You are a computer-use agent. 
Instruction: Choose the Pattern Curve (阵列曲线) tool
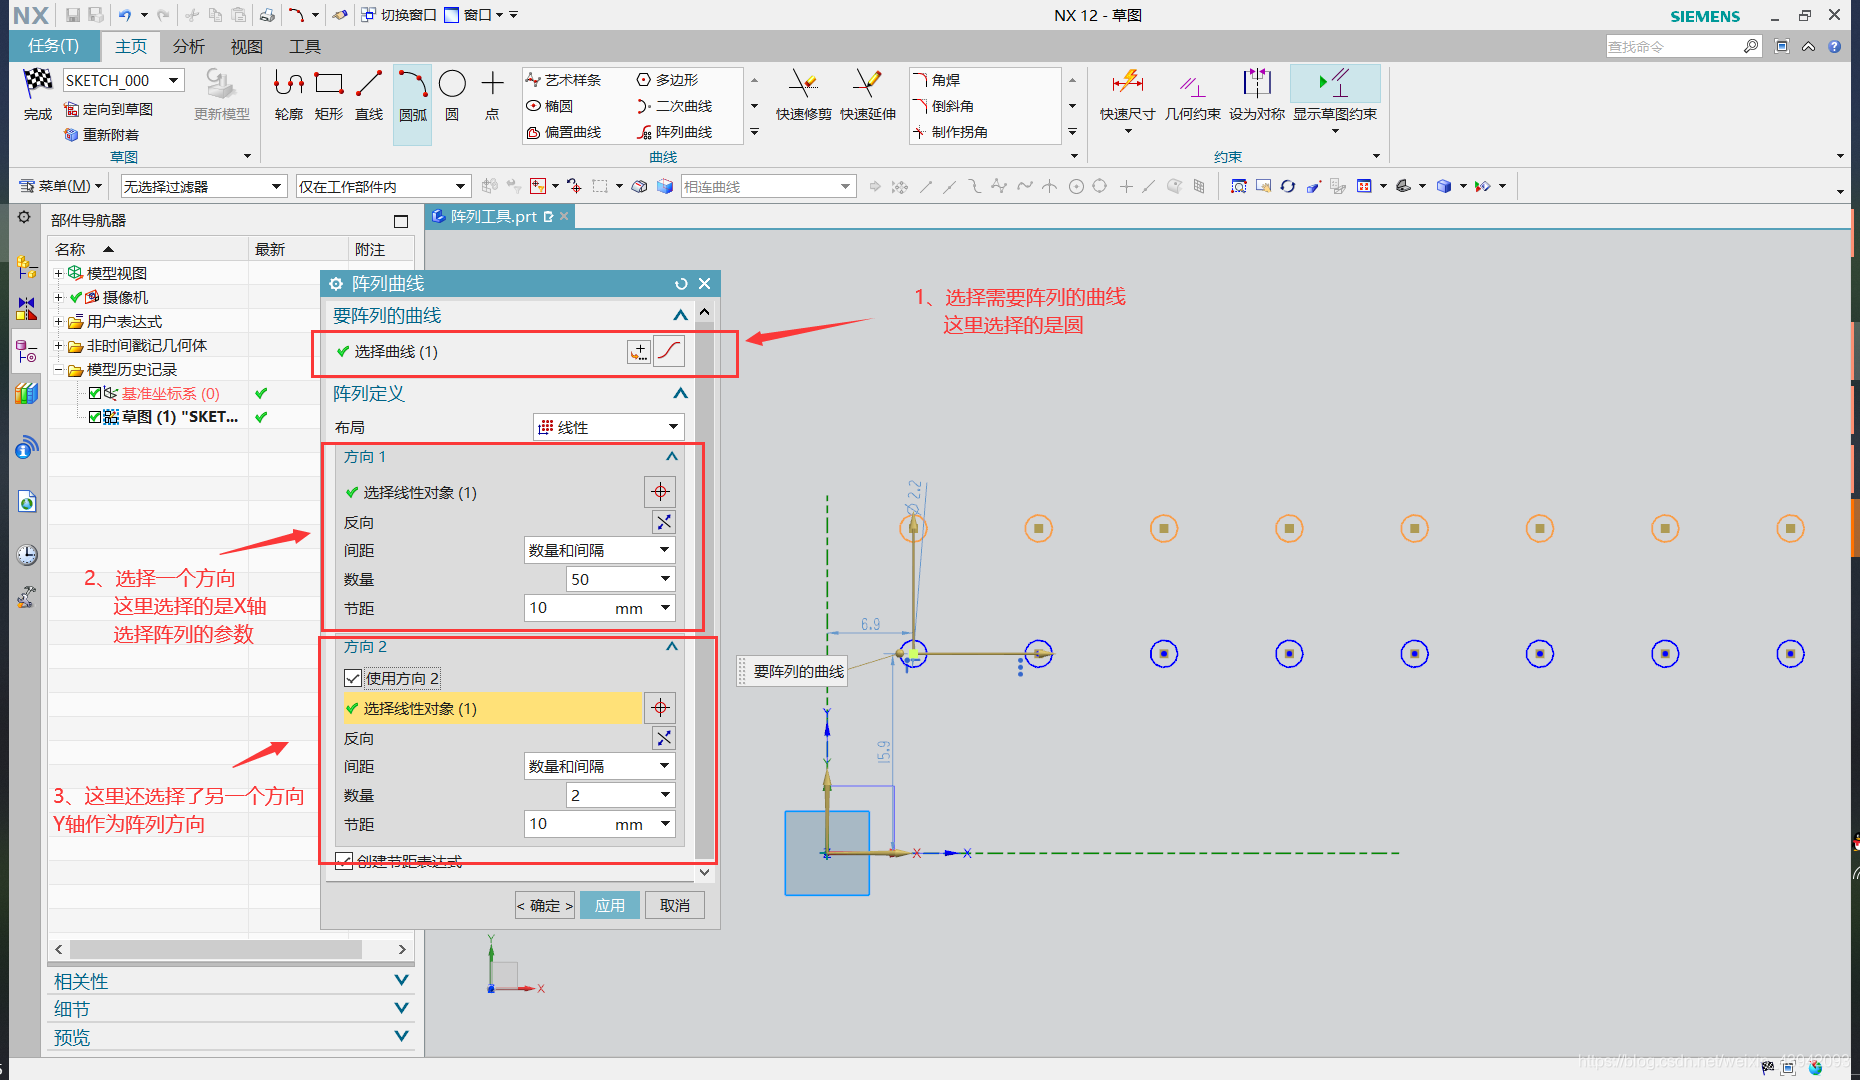click(674, 132)
